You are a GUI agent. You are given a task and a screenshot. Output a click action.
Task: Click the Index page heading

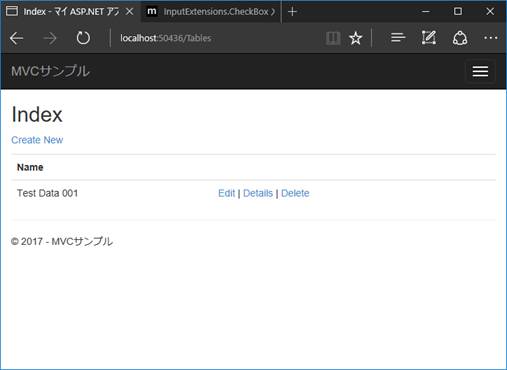click(x=37, y=115)
